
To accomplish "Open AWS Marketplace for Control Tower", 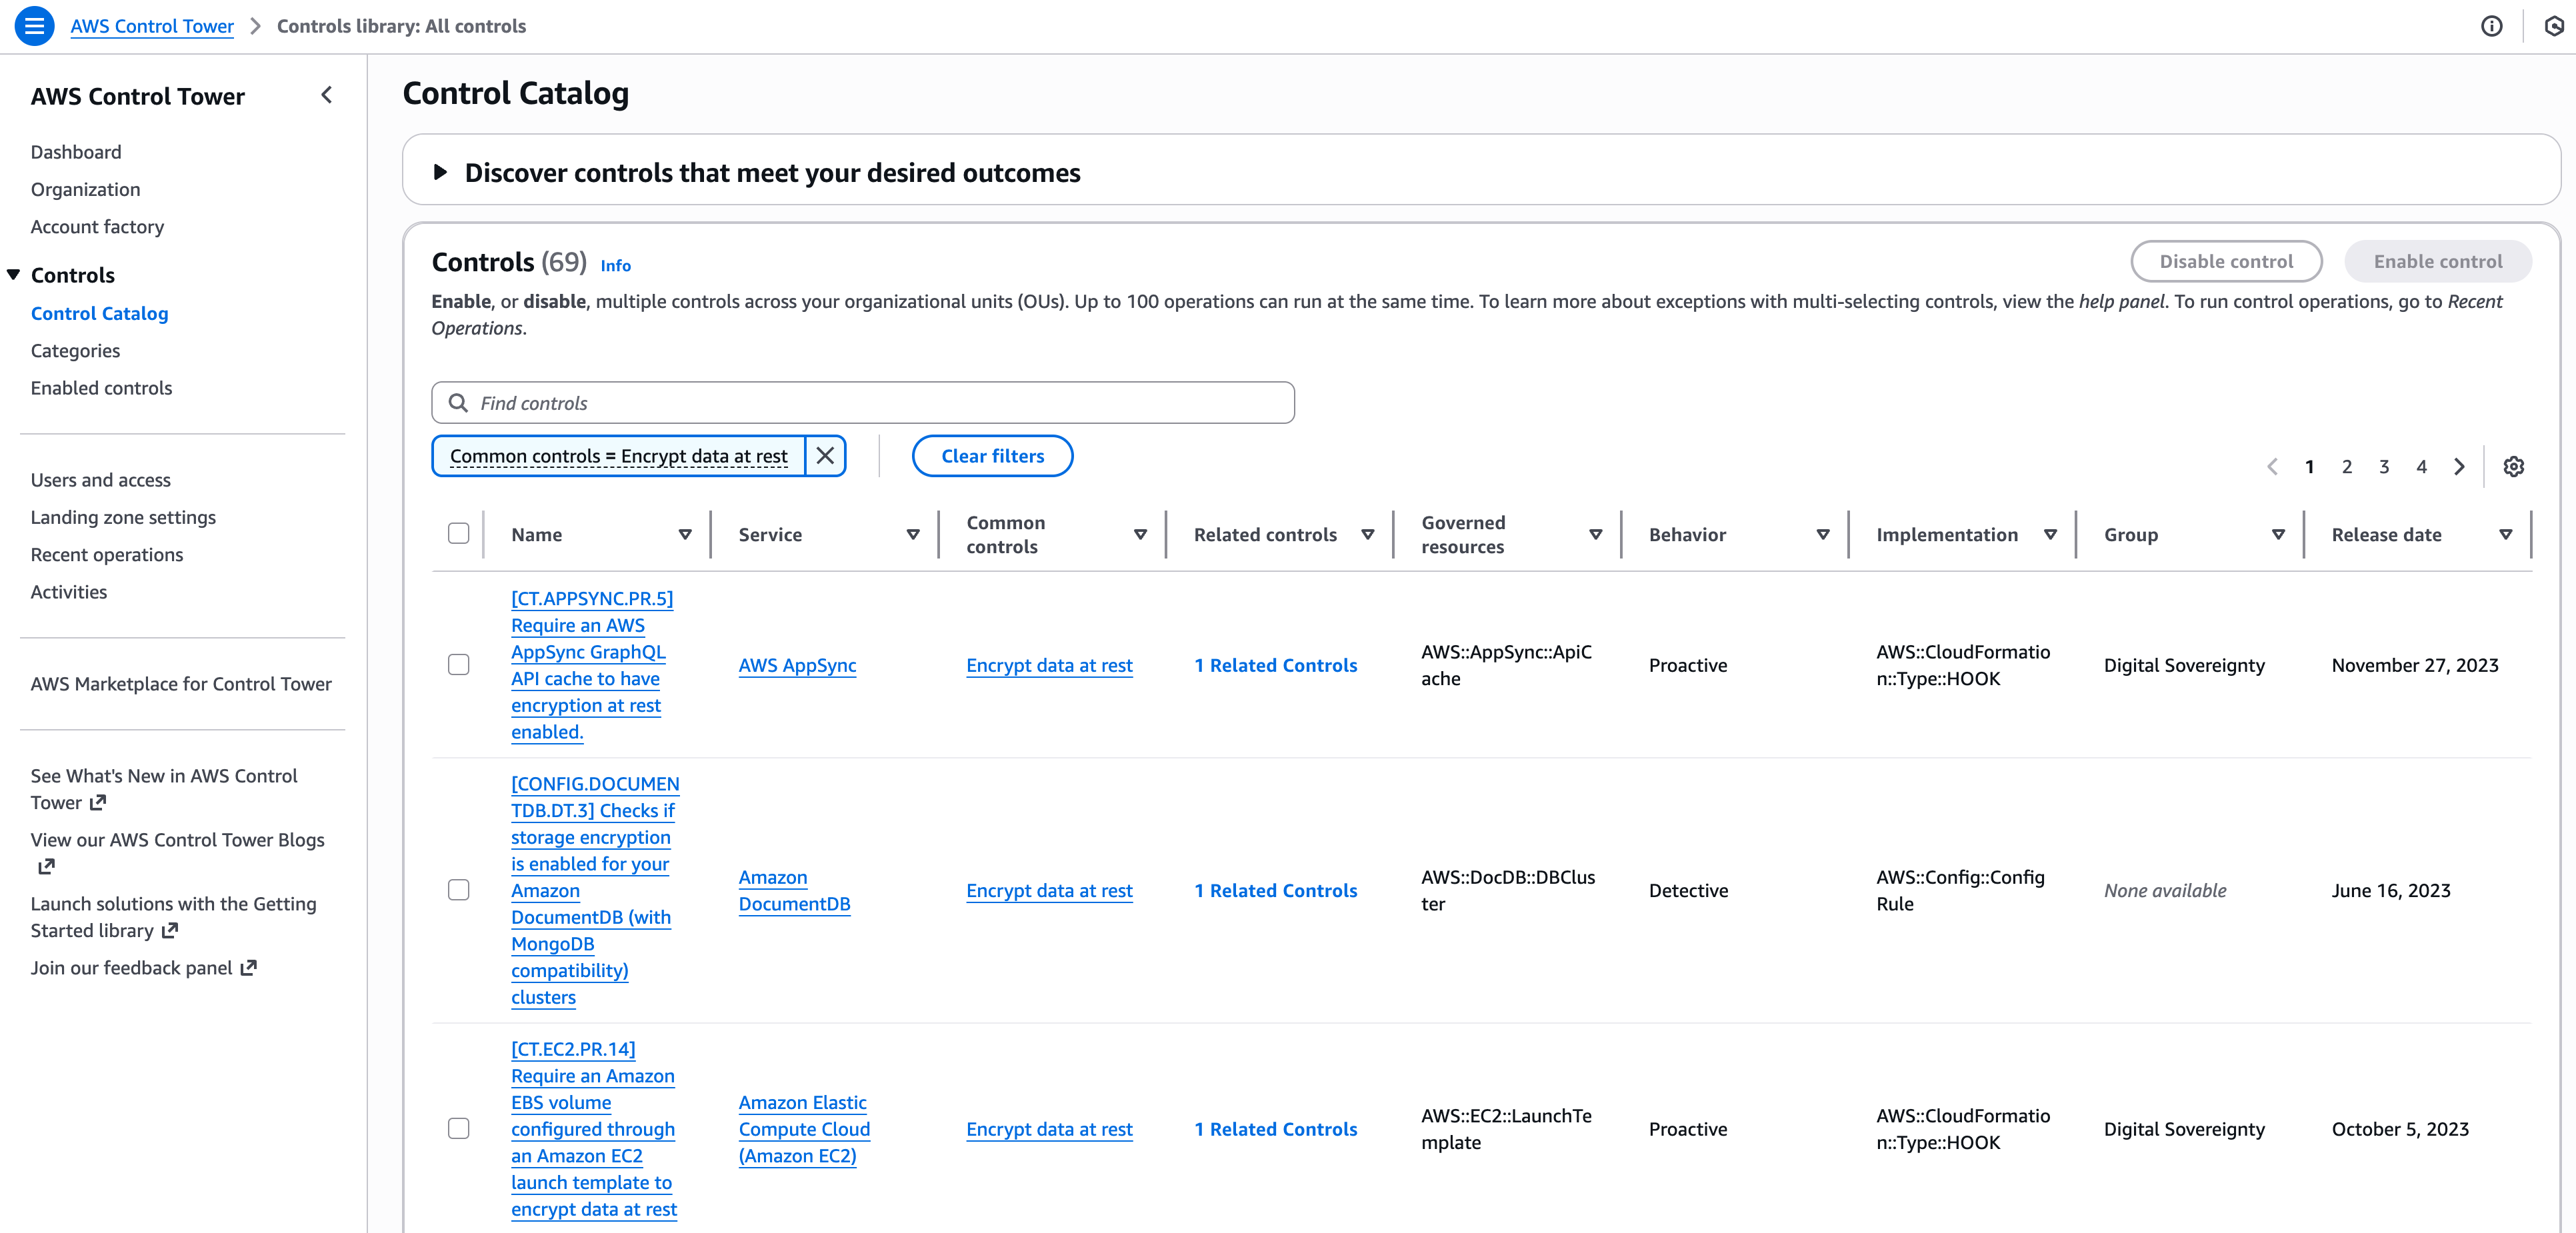I will [181, 684].
